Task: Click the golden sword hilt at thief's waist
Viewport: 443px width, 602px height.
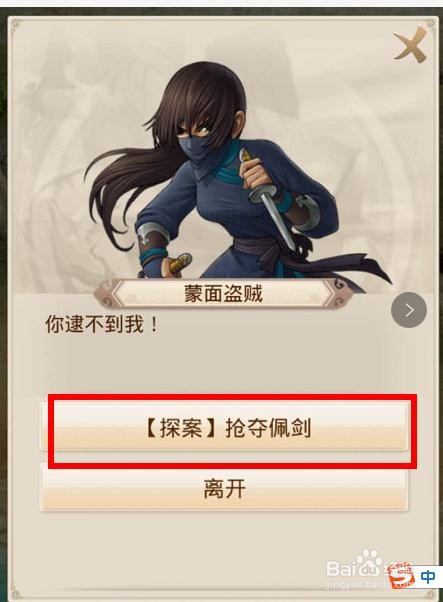Action: [179, 264]
